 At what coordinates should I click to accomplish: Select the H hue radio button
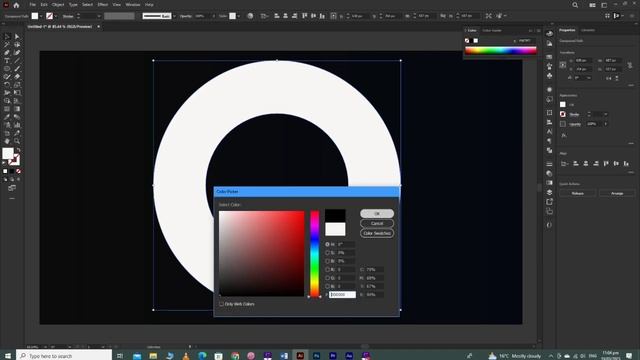click(327, 244)
